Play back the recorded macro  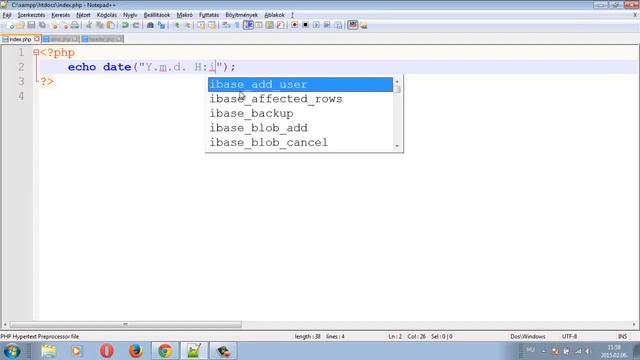point(316,25)
